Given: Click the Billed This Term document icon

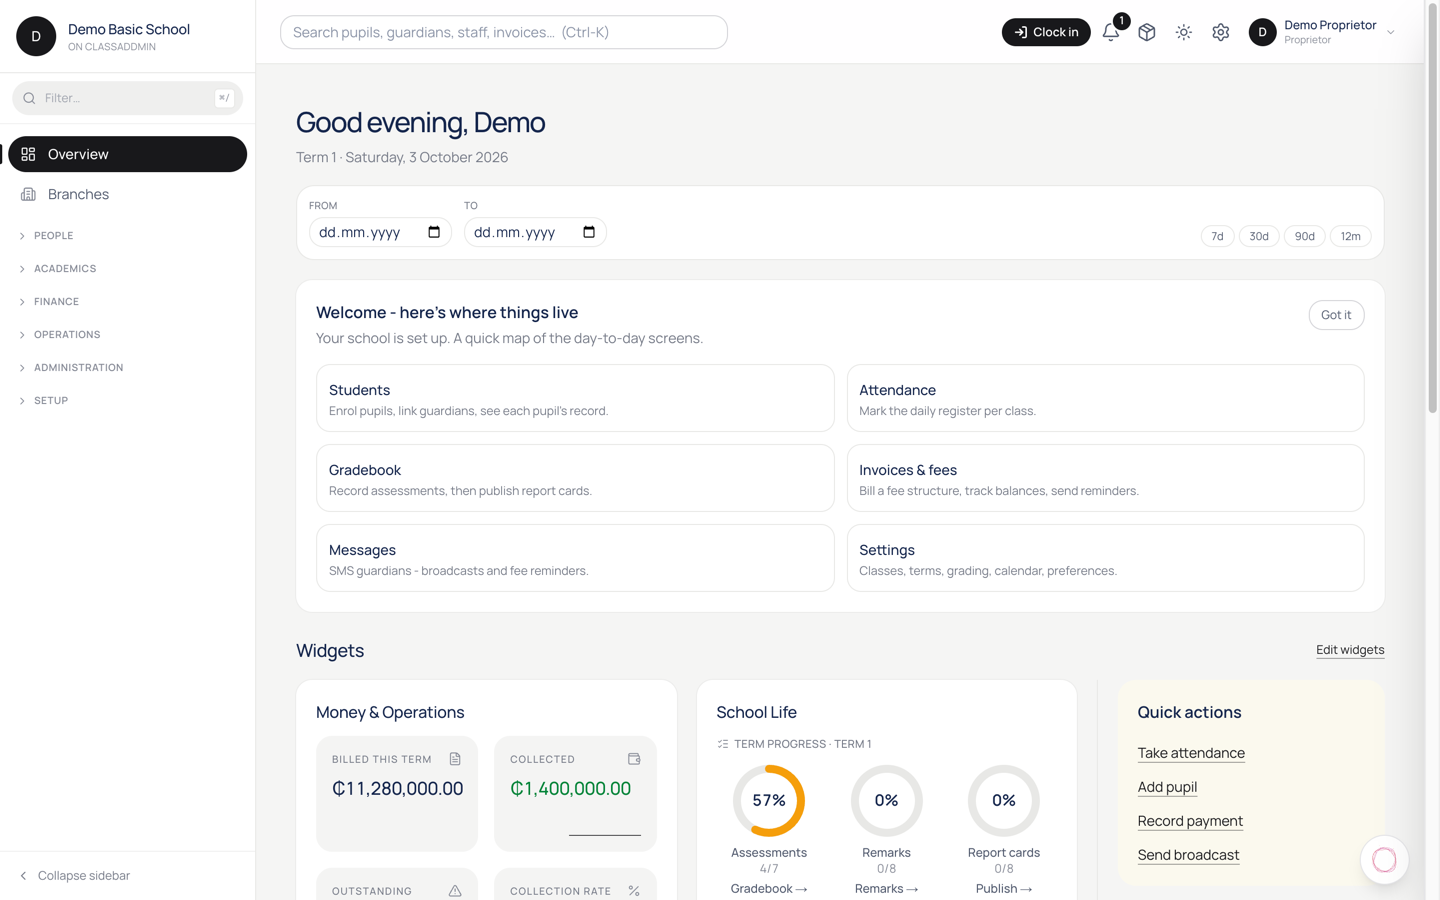Looking at the screenshot, I should pyautogui.click(x=455, y=759).
